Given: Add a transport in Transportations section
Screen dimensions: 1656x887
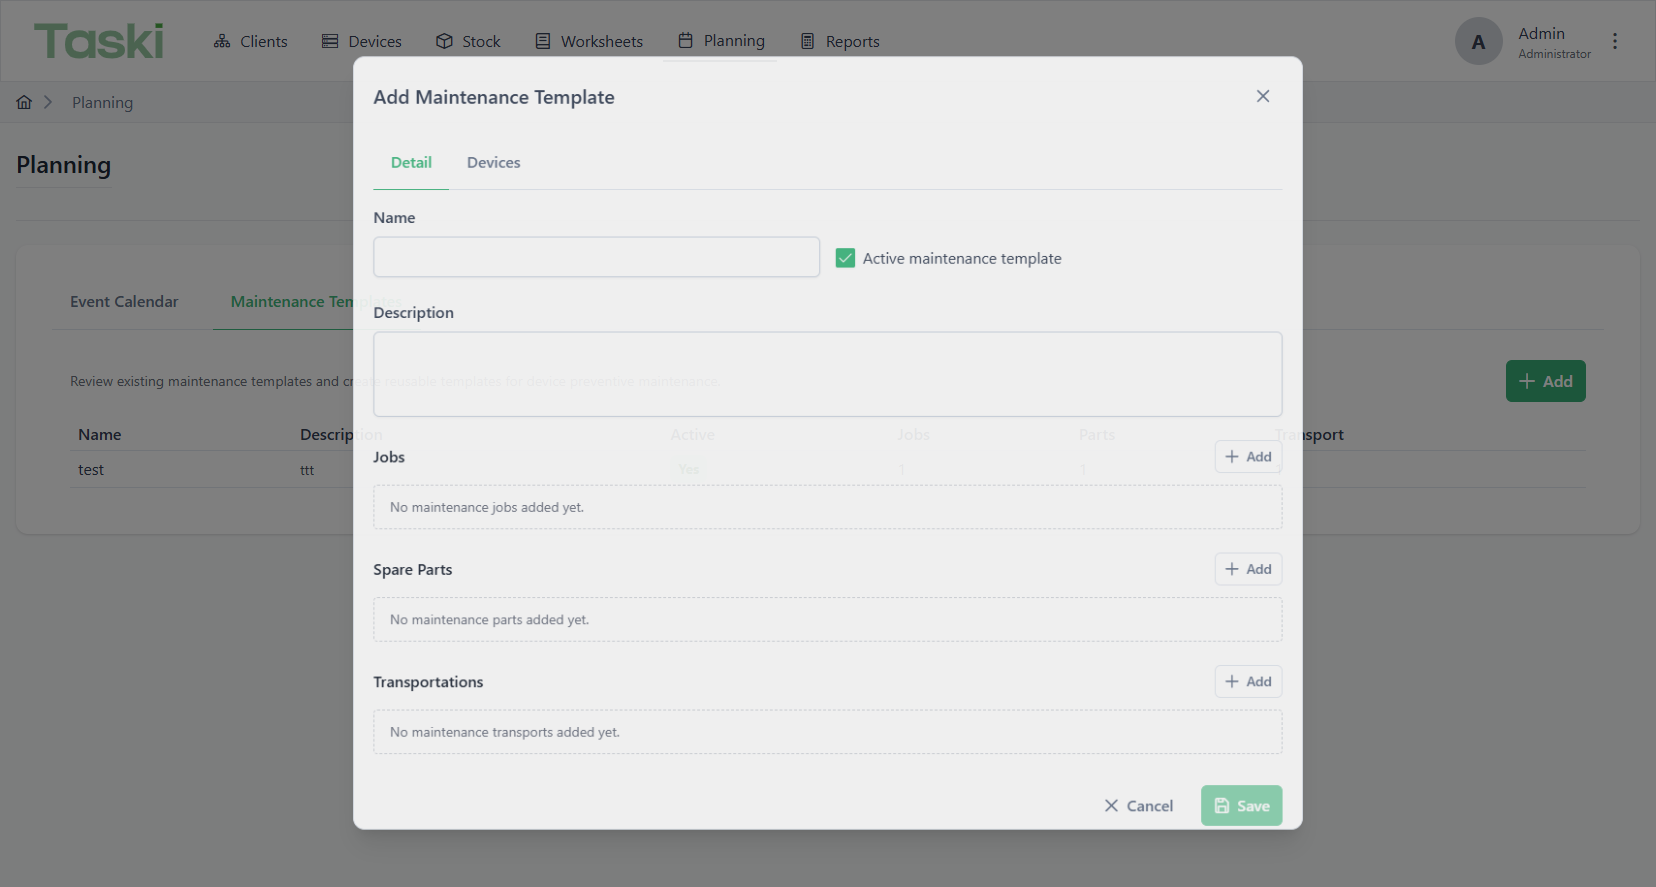Looking at the screenshot, I should click(1248, 681).
